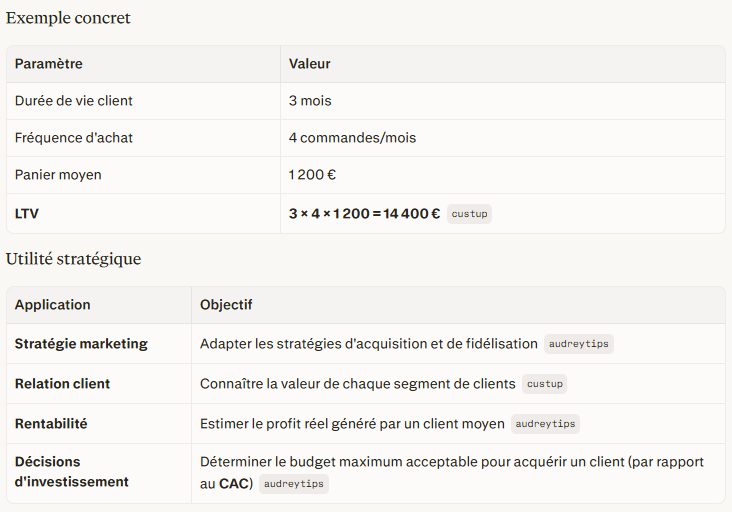
Task: Select the Exemple concret heading
Action: 68,18
